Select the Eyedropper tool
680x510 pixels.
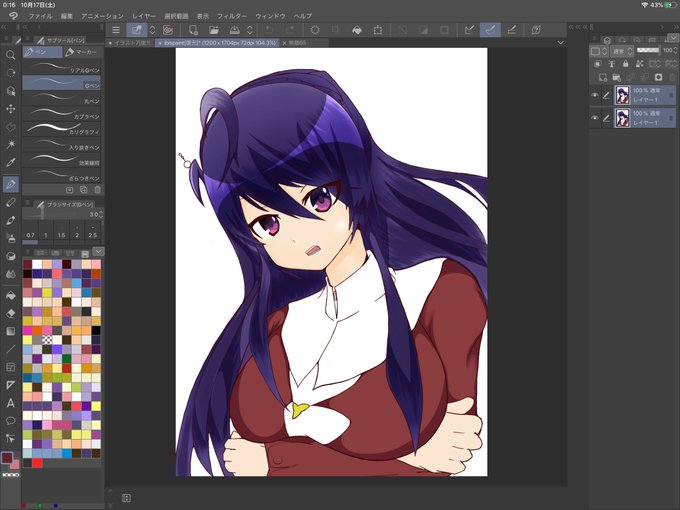tap(10, 163)
